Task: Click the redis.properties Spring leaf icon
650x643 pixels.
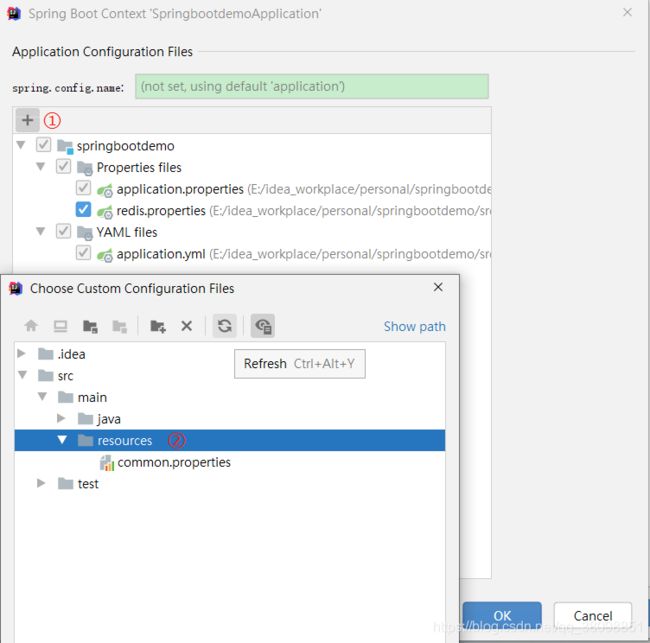Action: tap(105, 211)
